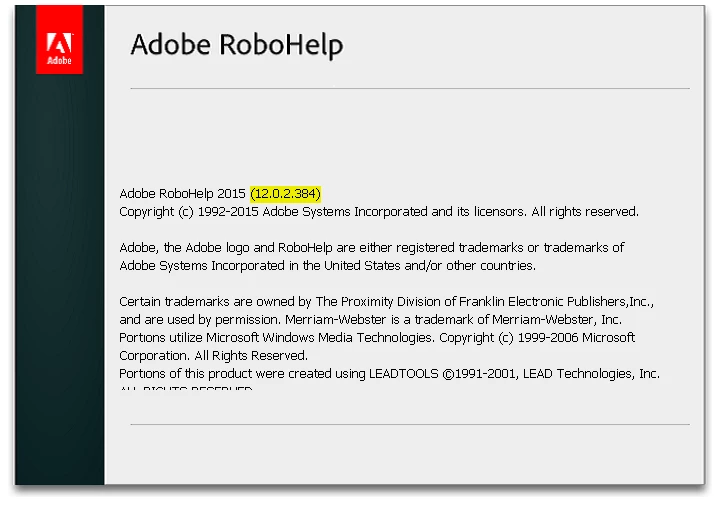Click the Copyright (c) 1992-2015 Adobe Systems line
Screen dimensions: 720x510
(379, 212)
